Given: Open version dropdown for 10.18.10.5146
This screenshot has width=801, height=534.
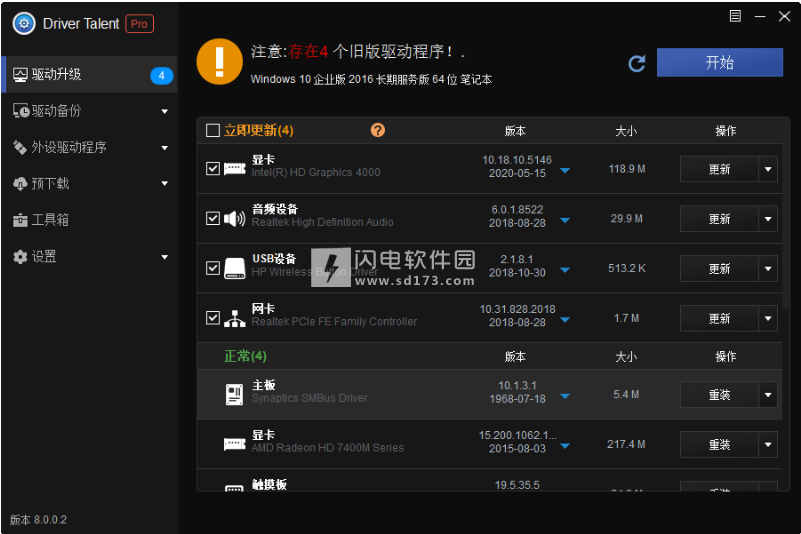Looking at the screenshot, I should [565, 171].
